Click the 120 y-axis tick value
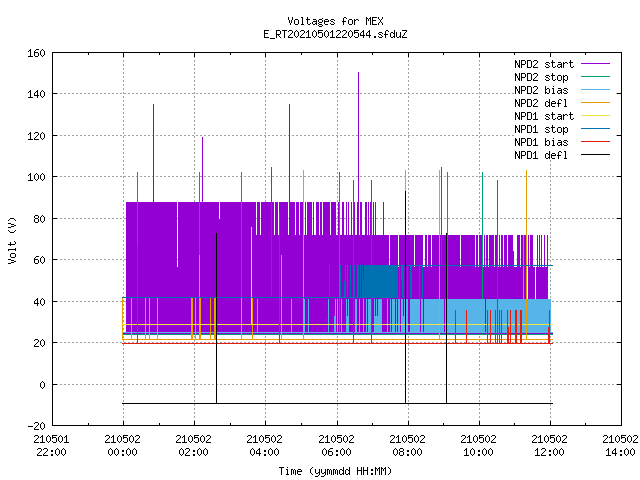This screenshot has width=640, height=480. 36,136
